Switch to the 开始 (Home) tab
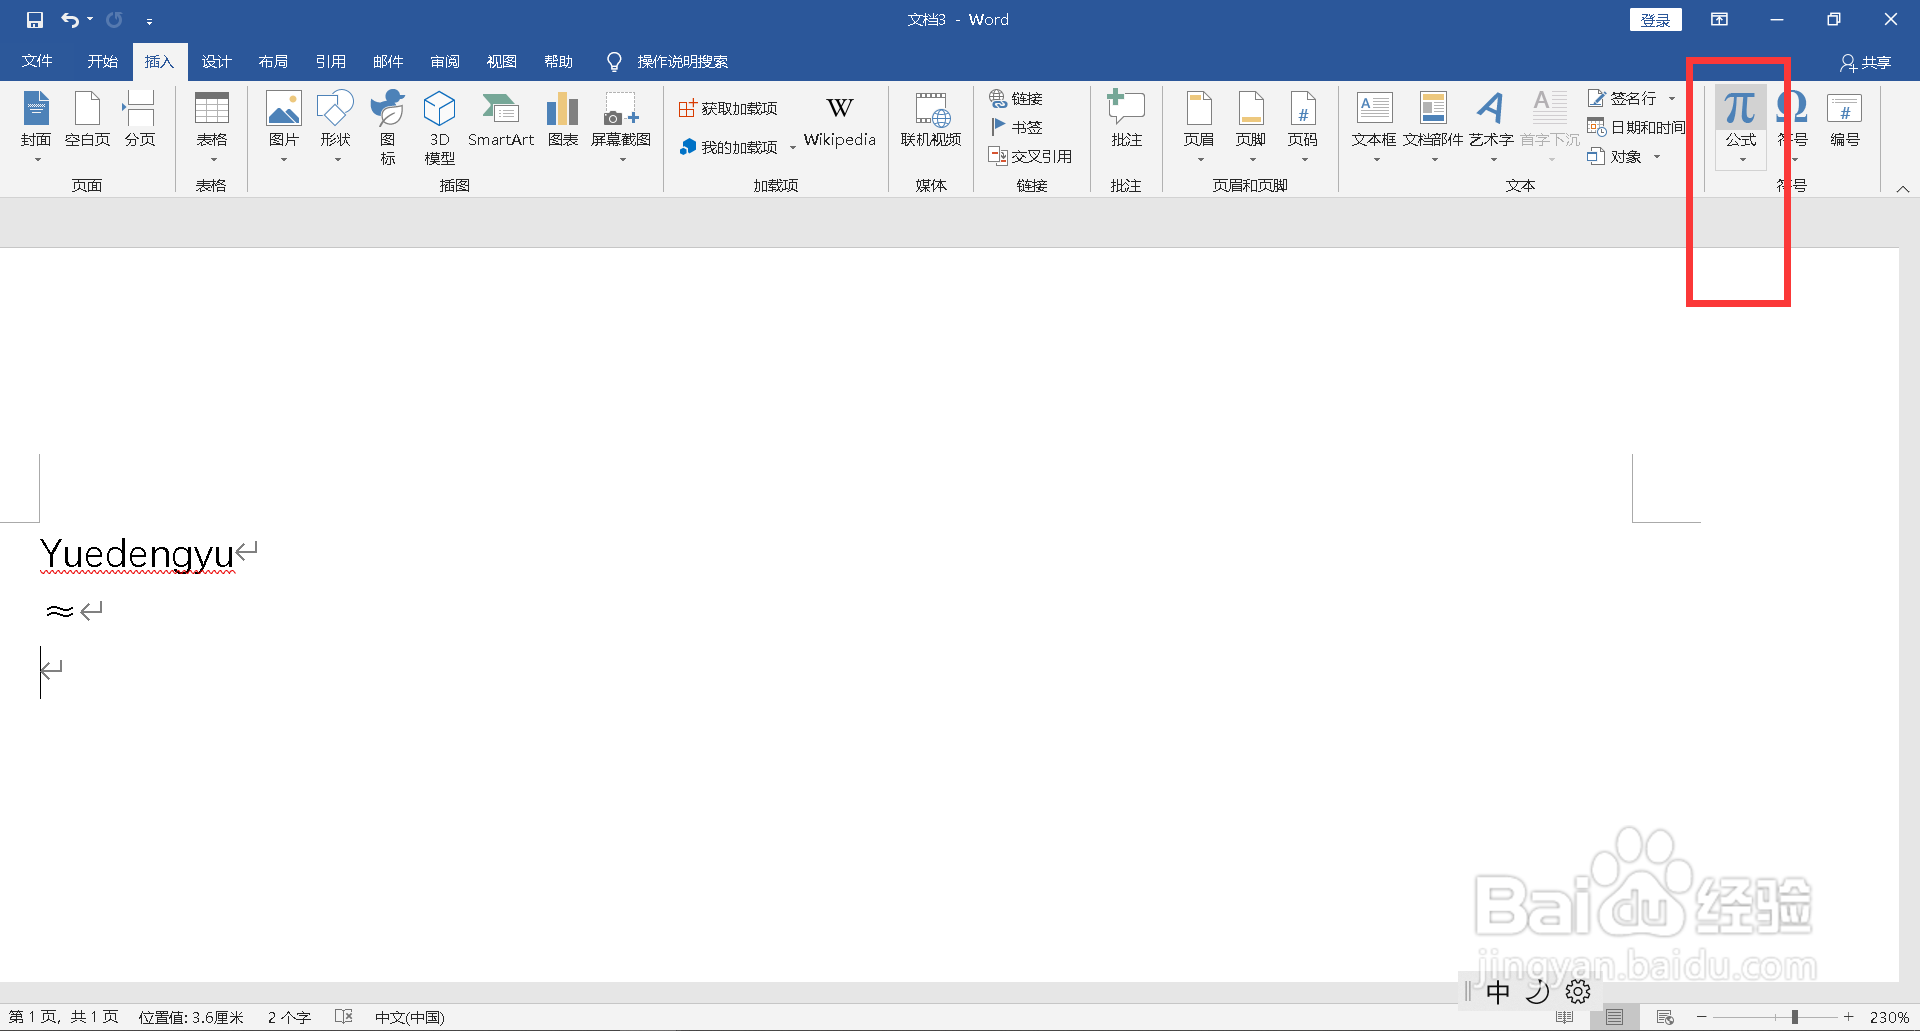 [102, 62]
